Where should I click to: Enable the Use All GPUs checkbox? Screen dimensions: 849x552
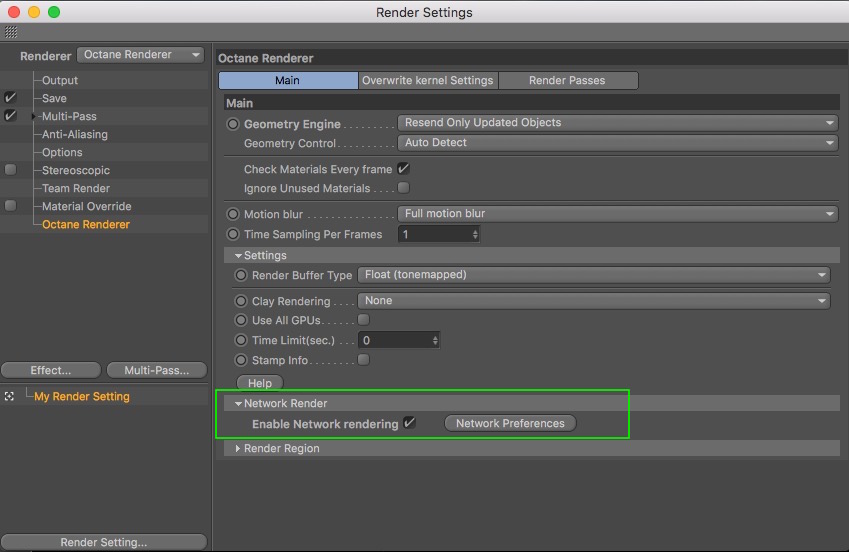click(x=364, y=320)
